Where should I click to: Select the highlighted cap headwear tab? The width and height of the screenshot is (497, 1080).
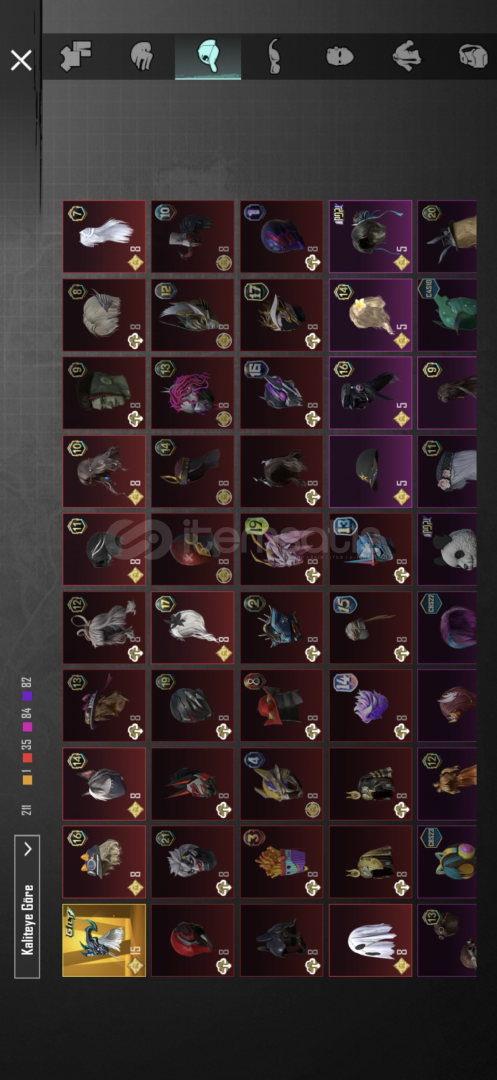[208, 56]
